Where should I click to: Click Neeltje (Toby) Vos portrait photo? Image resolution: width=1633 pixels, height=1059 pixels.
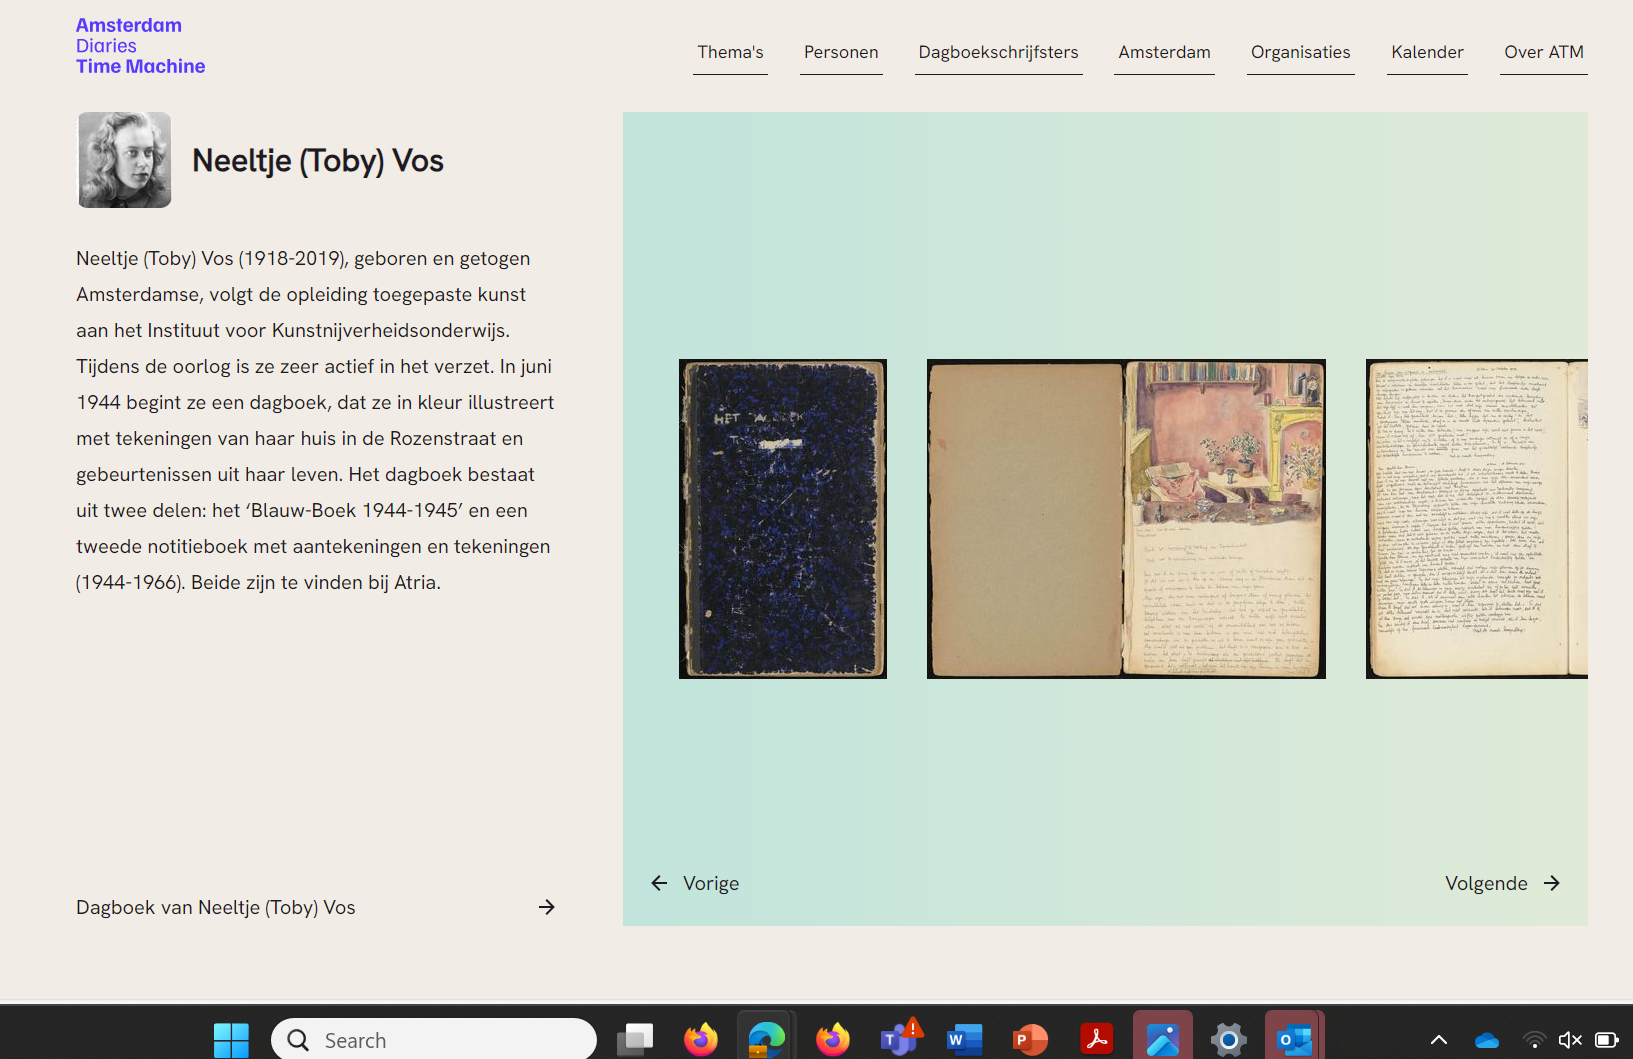click(x=125, y=160)
